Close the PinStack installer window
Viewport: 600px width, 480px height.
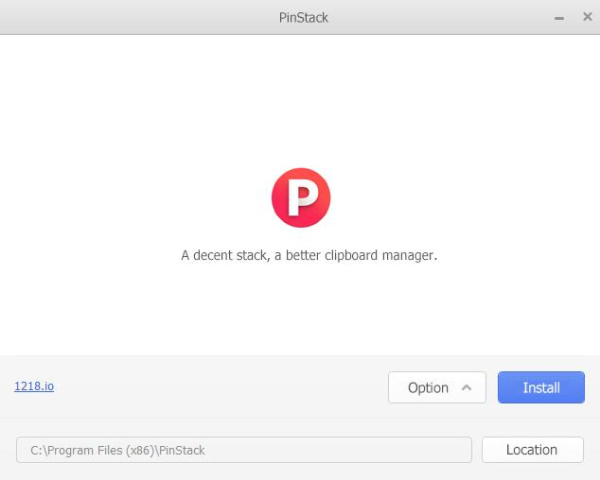tap(587, 18)
